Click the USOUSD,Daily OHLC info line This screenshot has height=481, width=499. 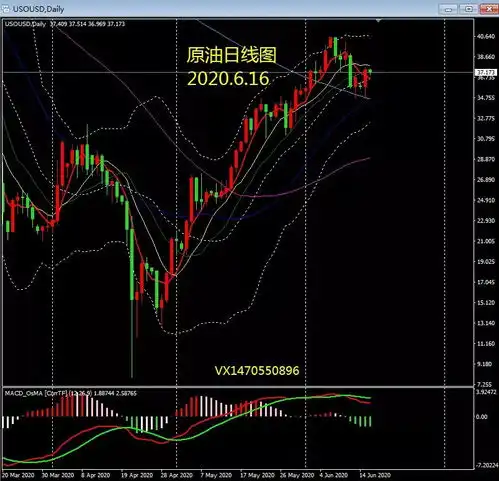[x=65, y=24]
